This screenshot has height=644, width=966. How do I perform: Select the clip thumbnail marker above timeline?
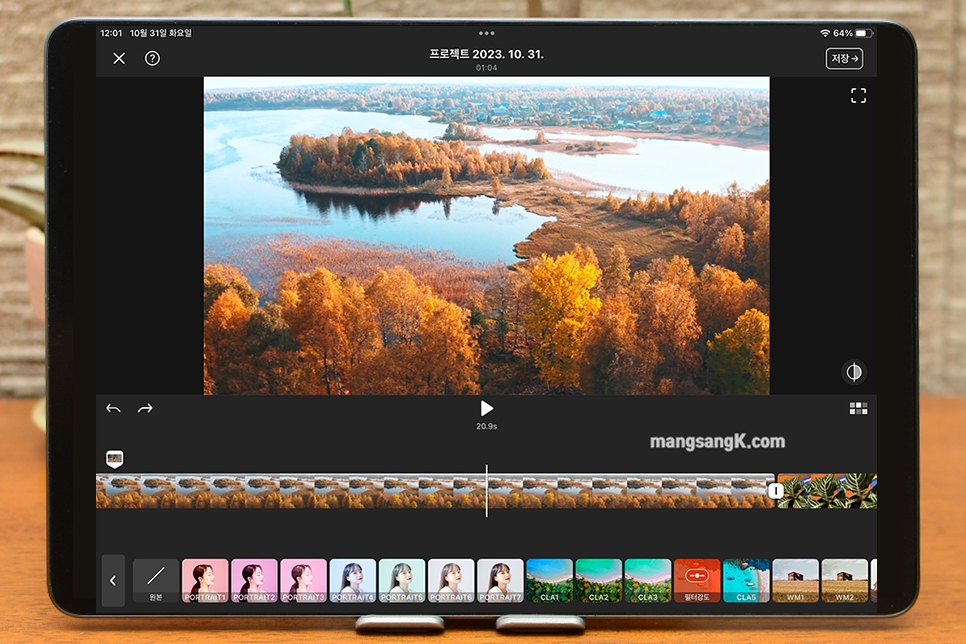coord(115,459)
